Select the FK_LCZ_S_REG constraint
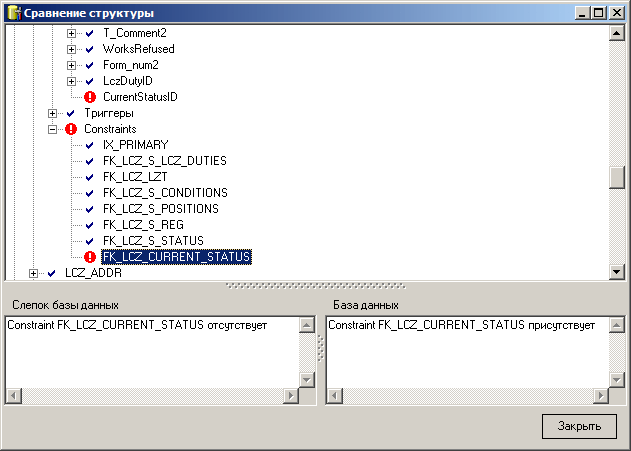The width and height of the screenshot is (631, 451). tap(143, 225)
